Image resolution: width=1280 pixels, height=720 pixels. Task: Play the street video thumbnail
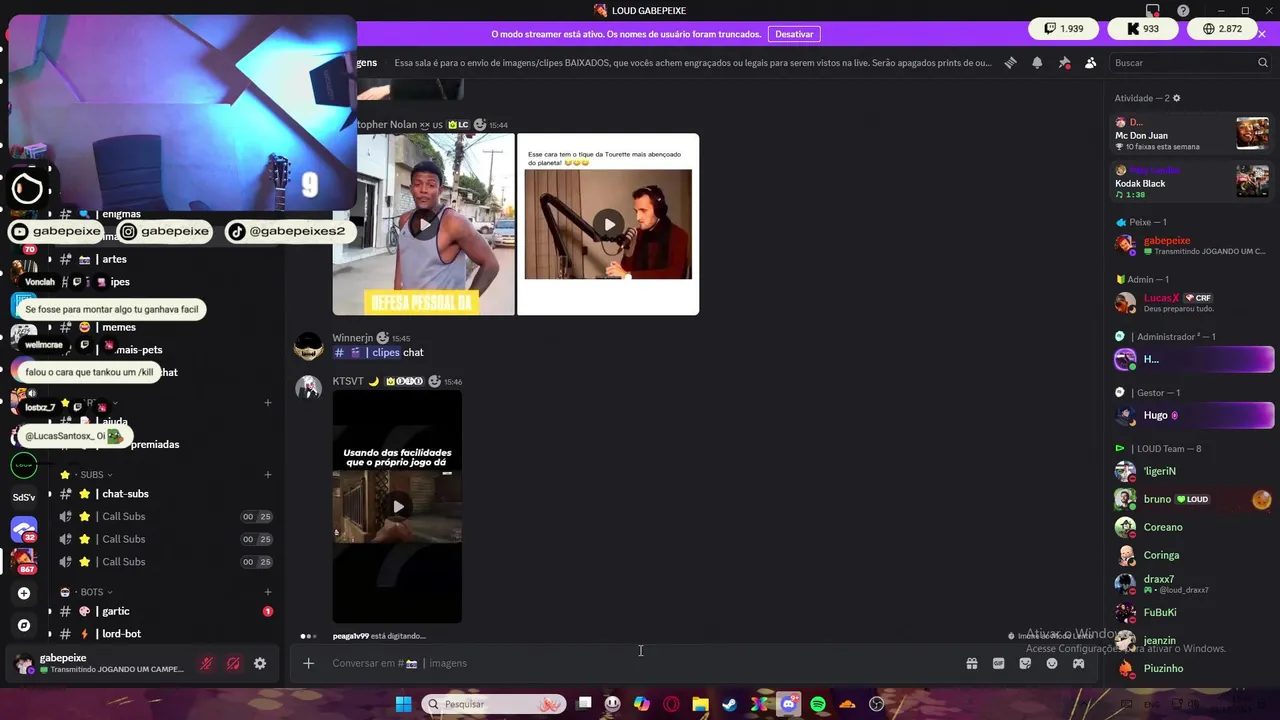click(x=424, y=224)
